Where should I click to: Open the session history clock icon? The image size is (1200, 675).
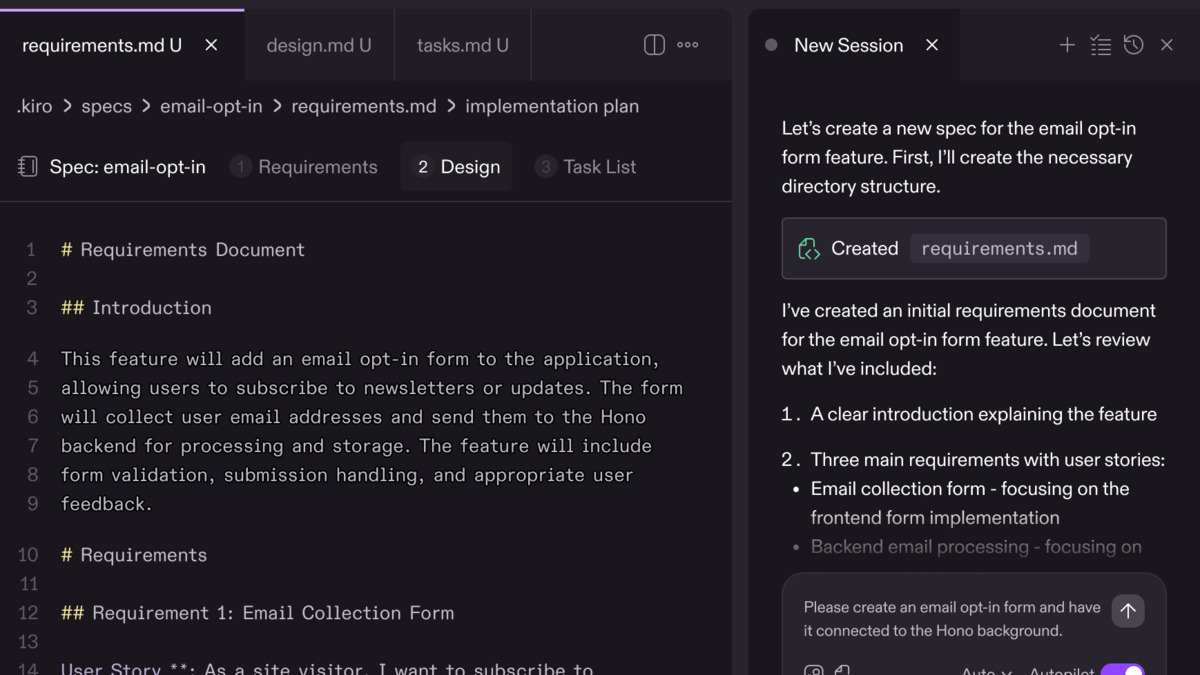1133,45
